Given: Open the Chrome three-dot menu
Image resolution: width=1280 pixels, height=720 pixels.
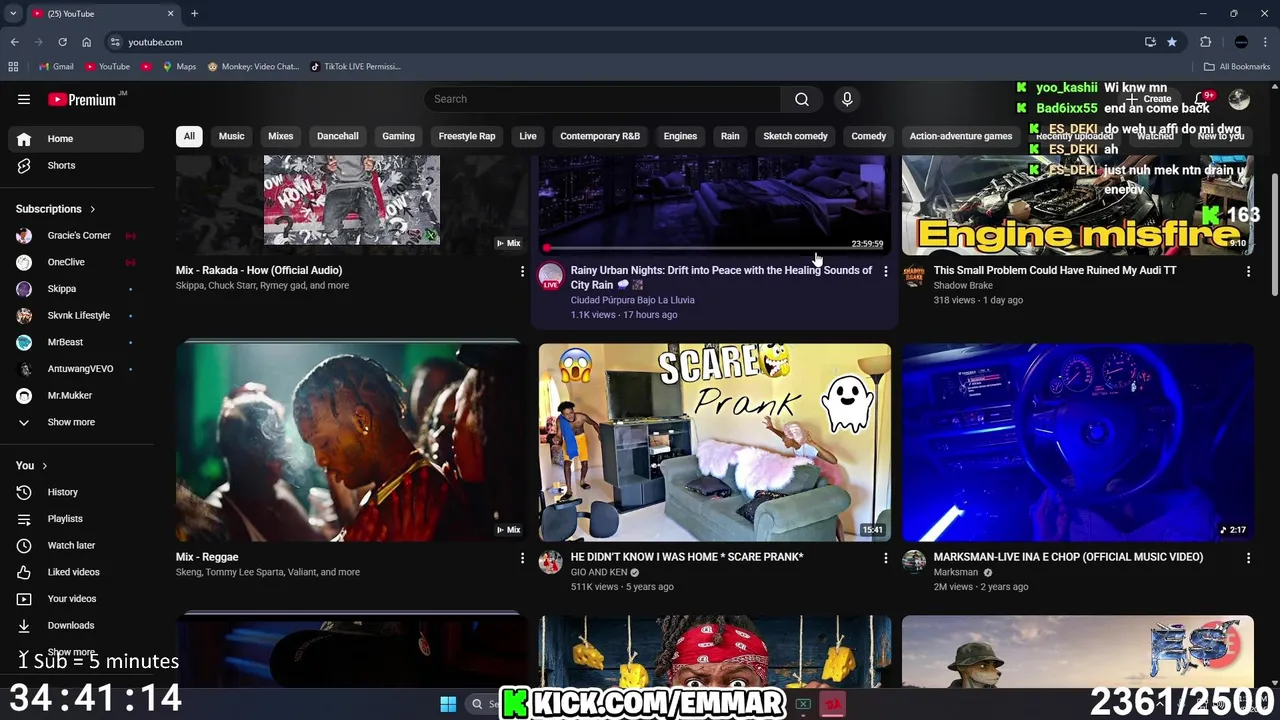Looking at the screenshot, I should click(x=1266, y=42).
